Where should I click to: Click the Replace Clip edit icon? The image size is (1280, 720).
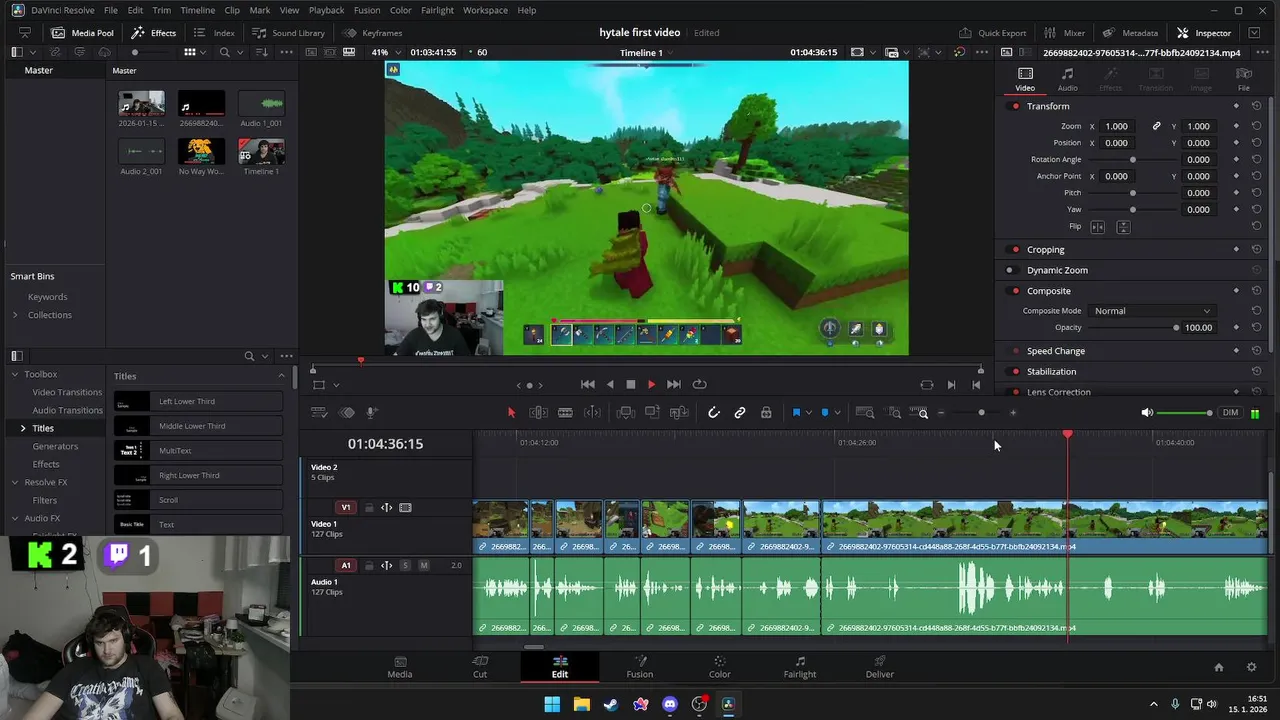(x=679, y=412)
